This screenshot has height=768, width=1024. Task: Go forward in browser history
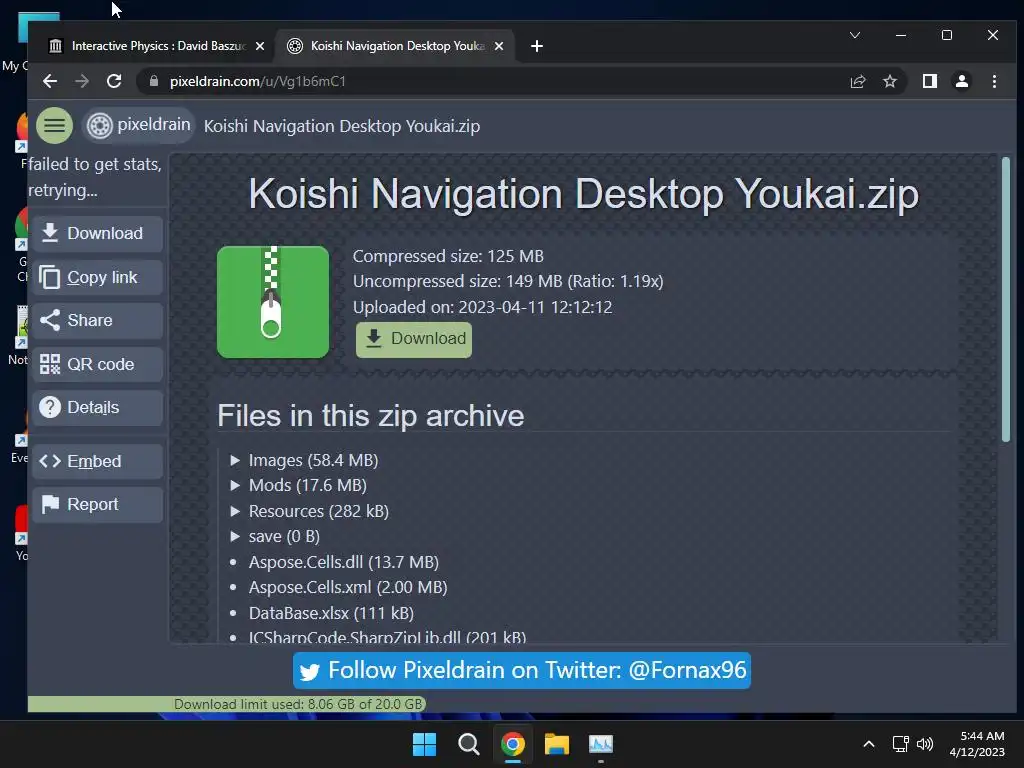coord(82,81)
